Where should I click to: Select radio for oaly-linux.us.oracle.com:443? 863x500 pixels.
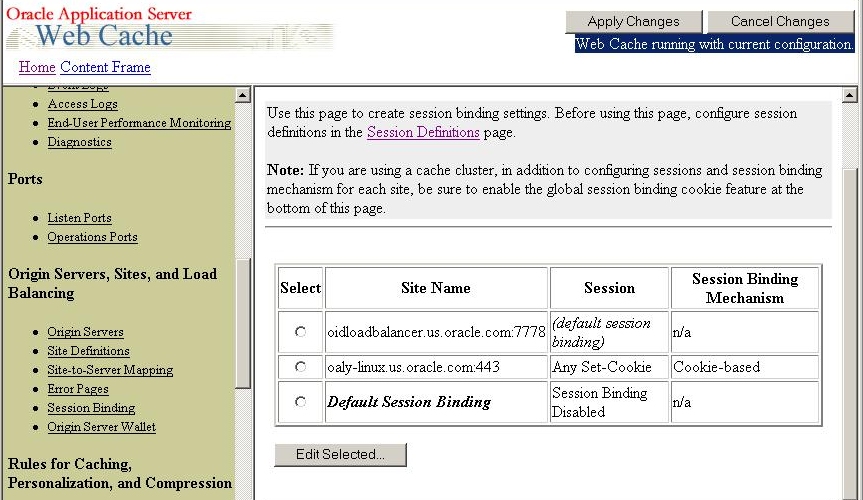point(300,367)
